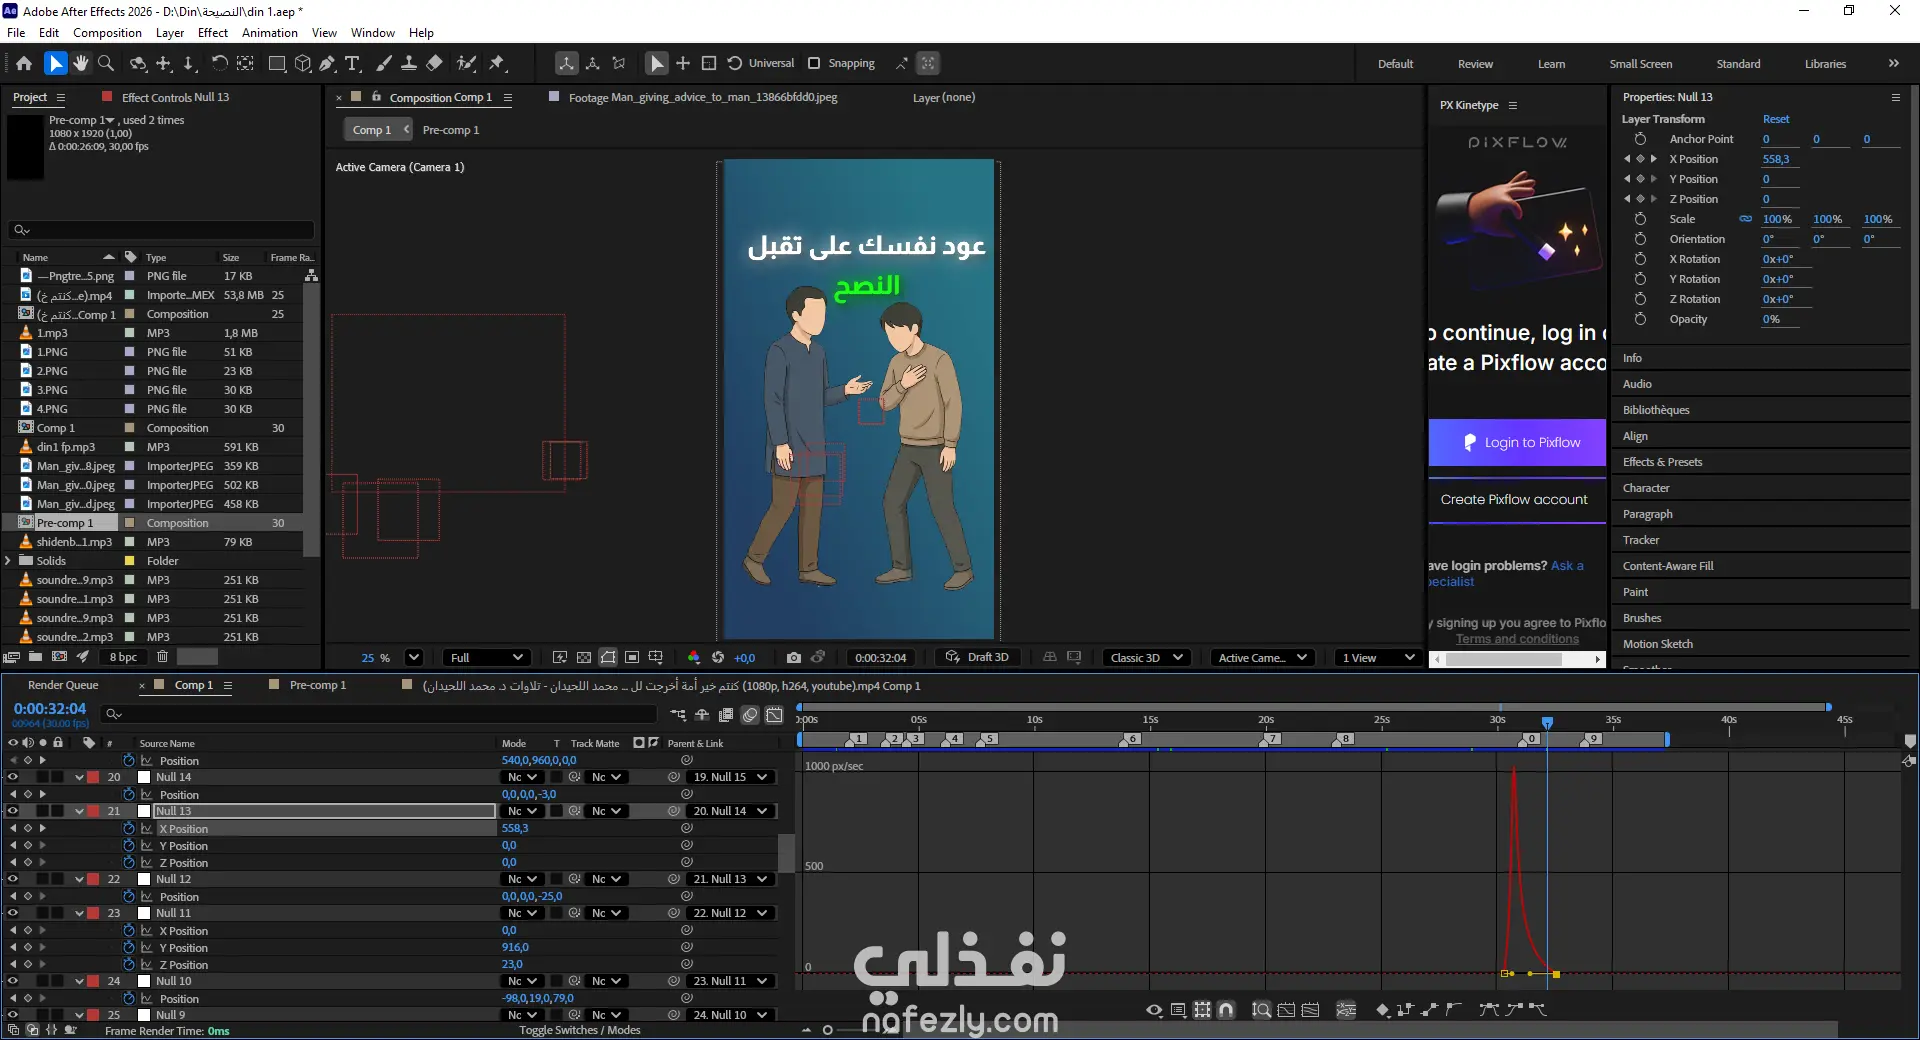1920x1040 pixels.
Task: Select the Pen tool
Action: point(327,64)
